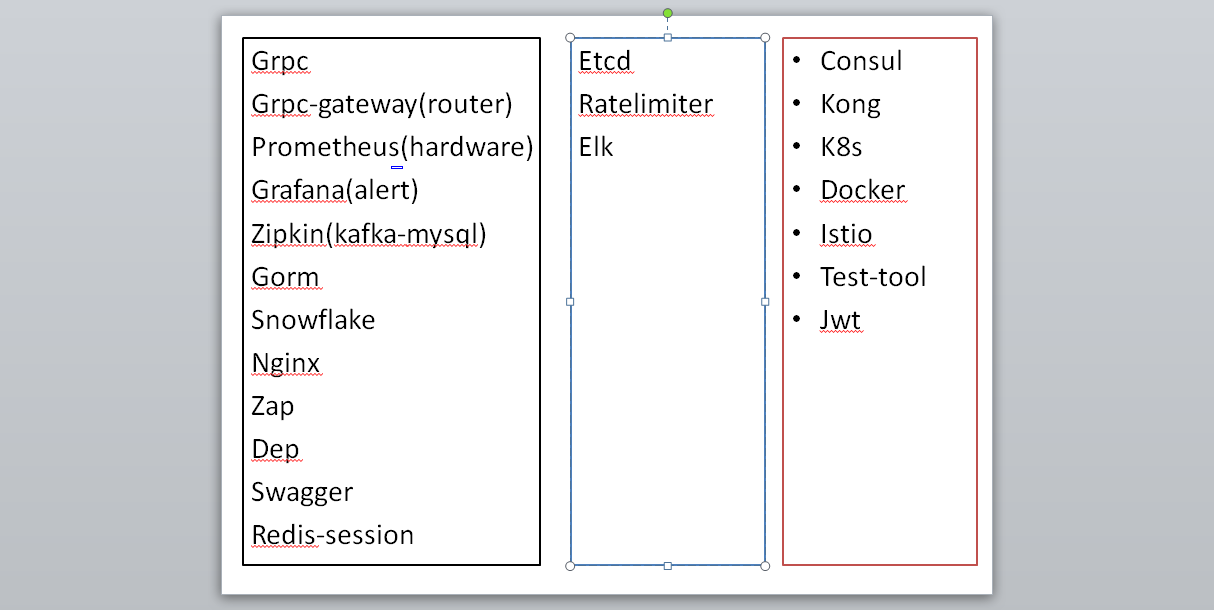Click the Etcd text line
Image resolution: width=1214 pixels, height=610 pixels.
click(x=605, y=61)
